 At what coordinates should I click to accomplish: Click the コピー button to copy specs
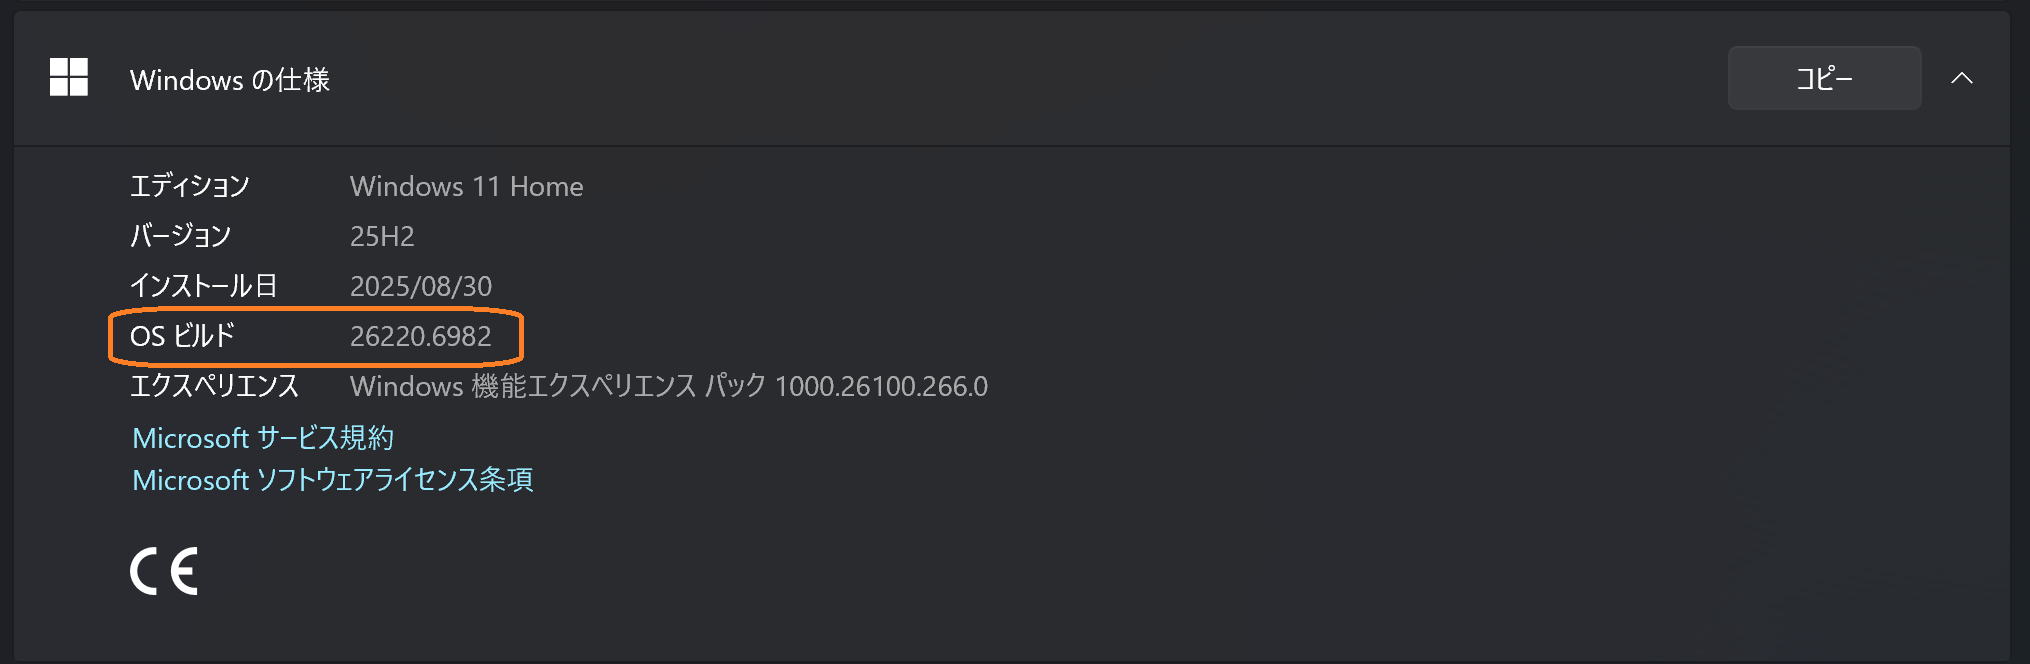coord(1824,78)
